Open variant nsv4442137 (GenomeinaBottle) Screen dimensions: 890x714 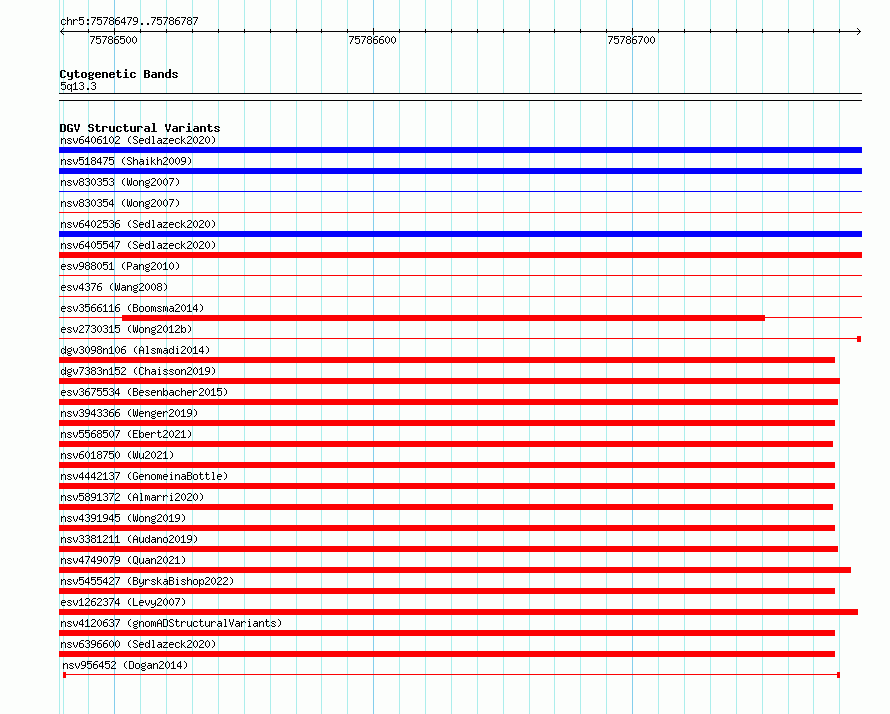144,476
